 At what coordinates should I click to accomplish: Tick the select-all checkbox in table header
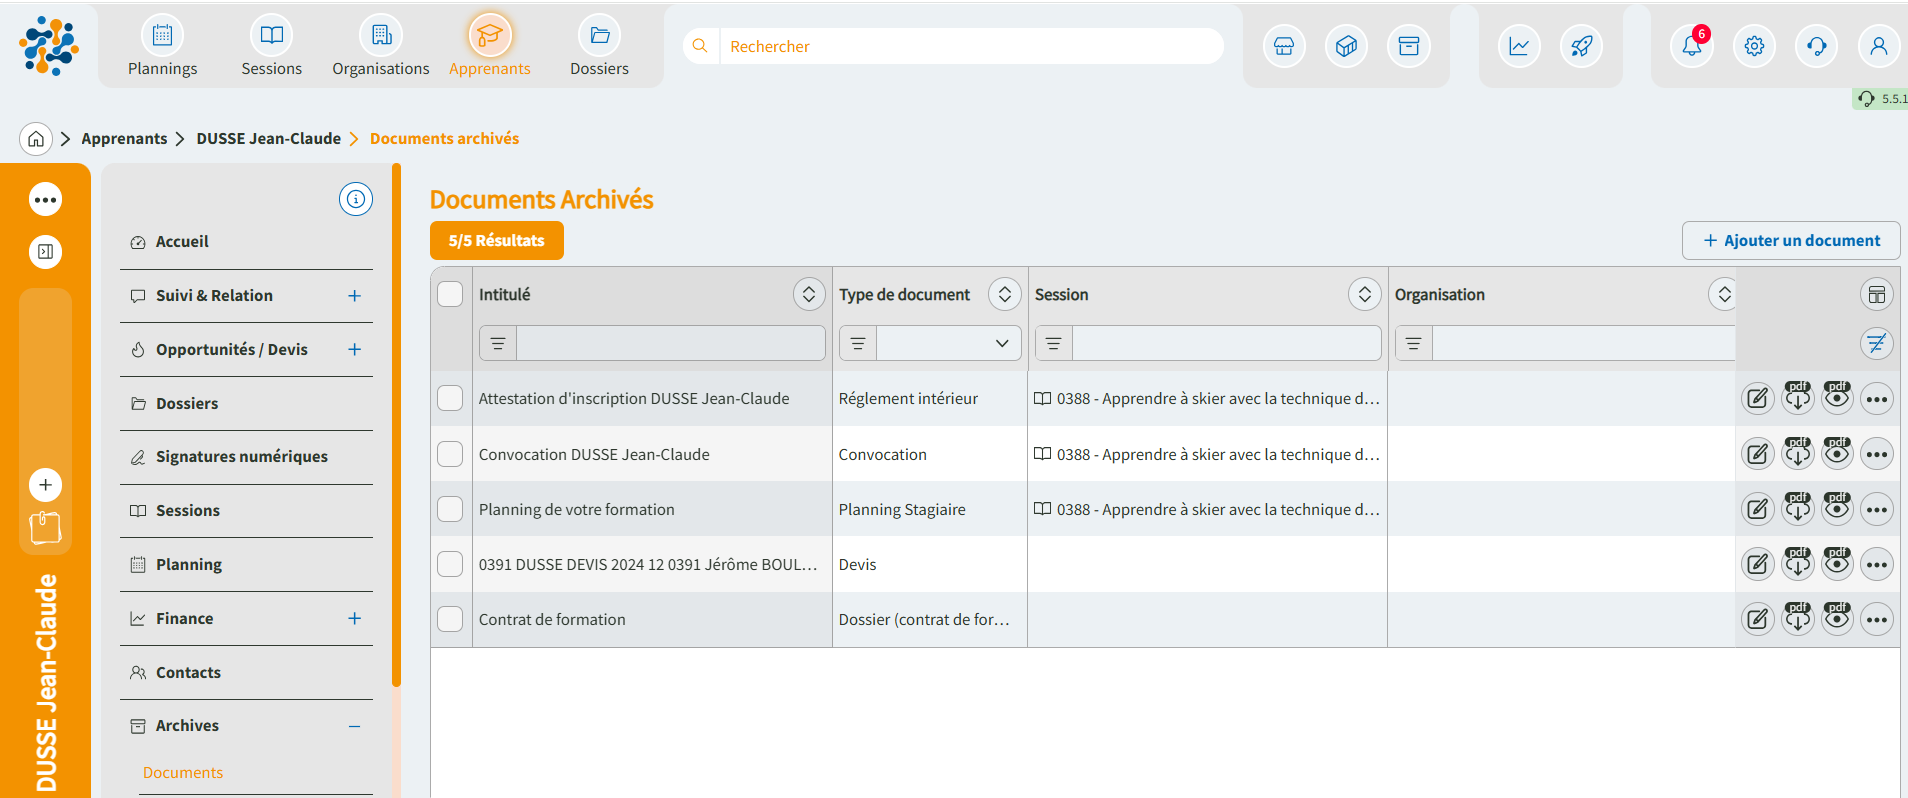pyautogui.click(x=450, y=294)
